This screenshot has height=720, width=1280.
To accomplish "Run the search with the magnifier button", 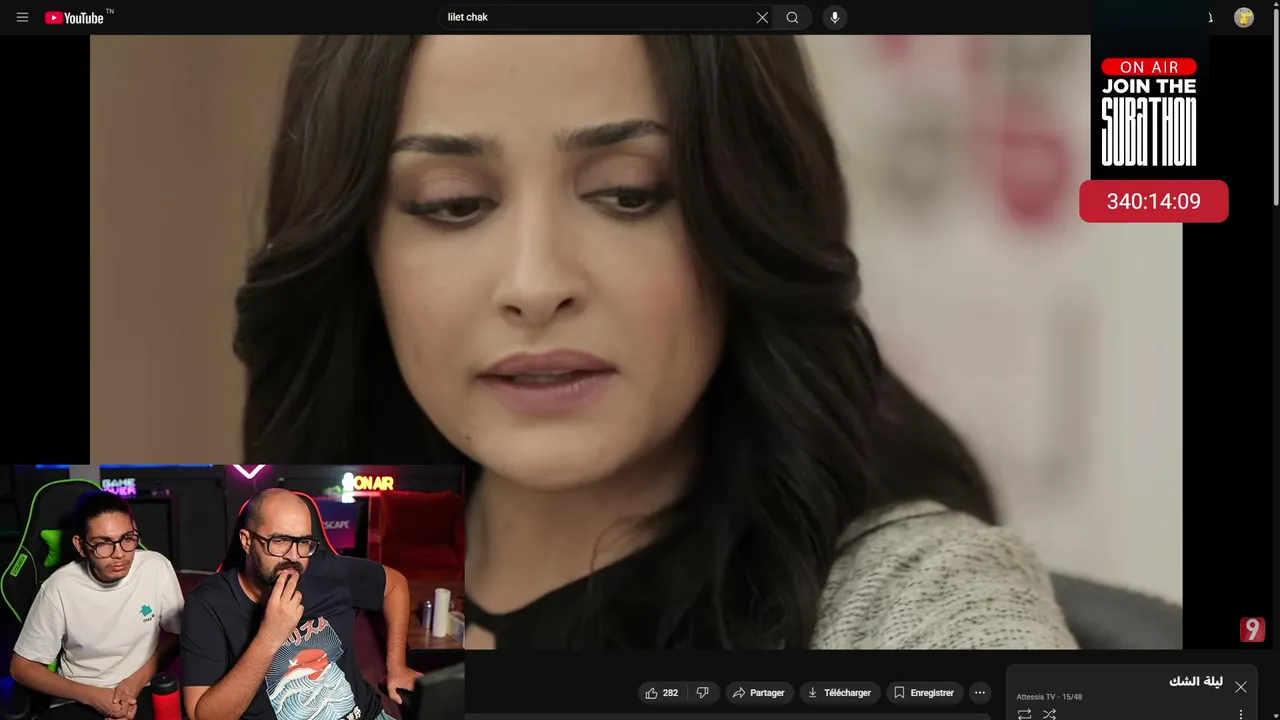I will 792,17.
